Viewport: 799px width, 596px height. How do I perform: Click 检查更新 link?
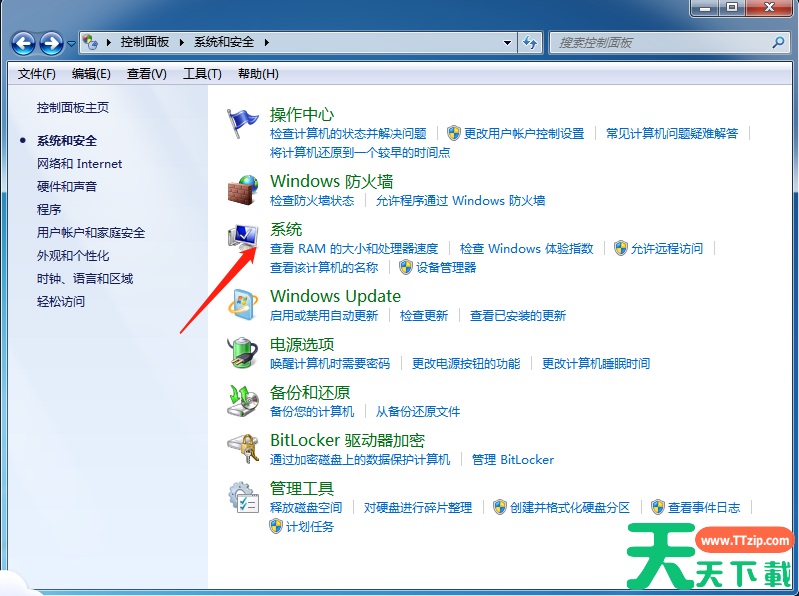tap(424, 316)
